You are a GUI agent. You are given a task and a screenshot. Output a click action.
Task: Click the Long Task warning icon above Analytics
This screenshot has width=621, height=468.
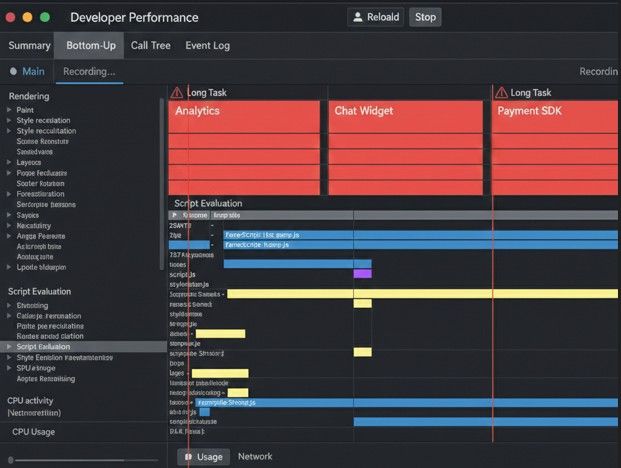(176, 92)
